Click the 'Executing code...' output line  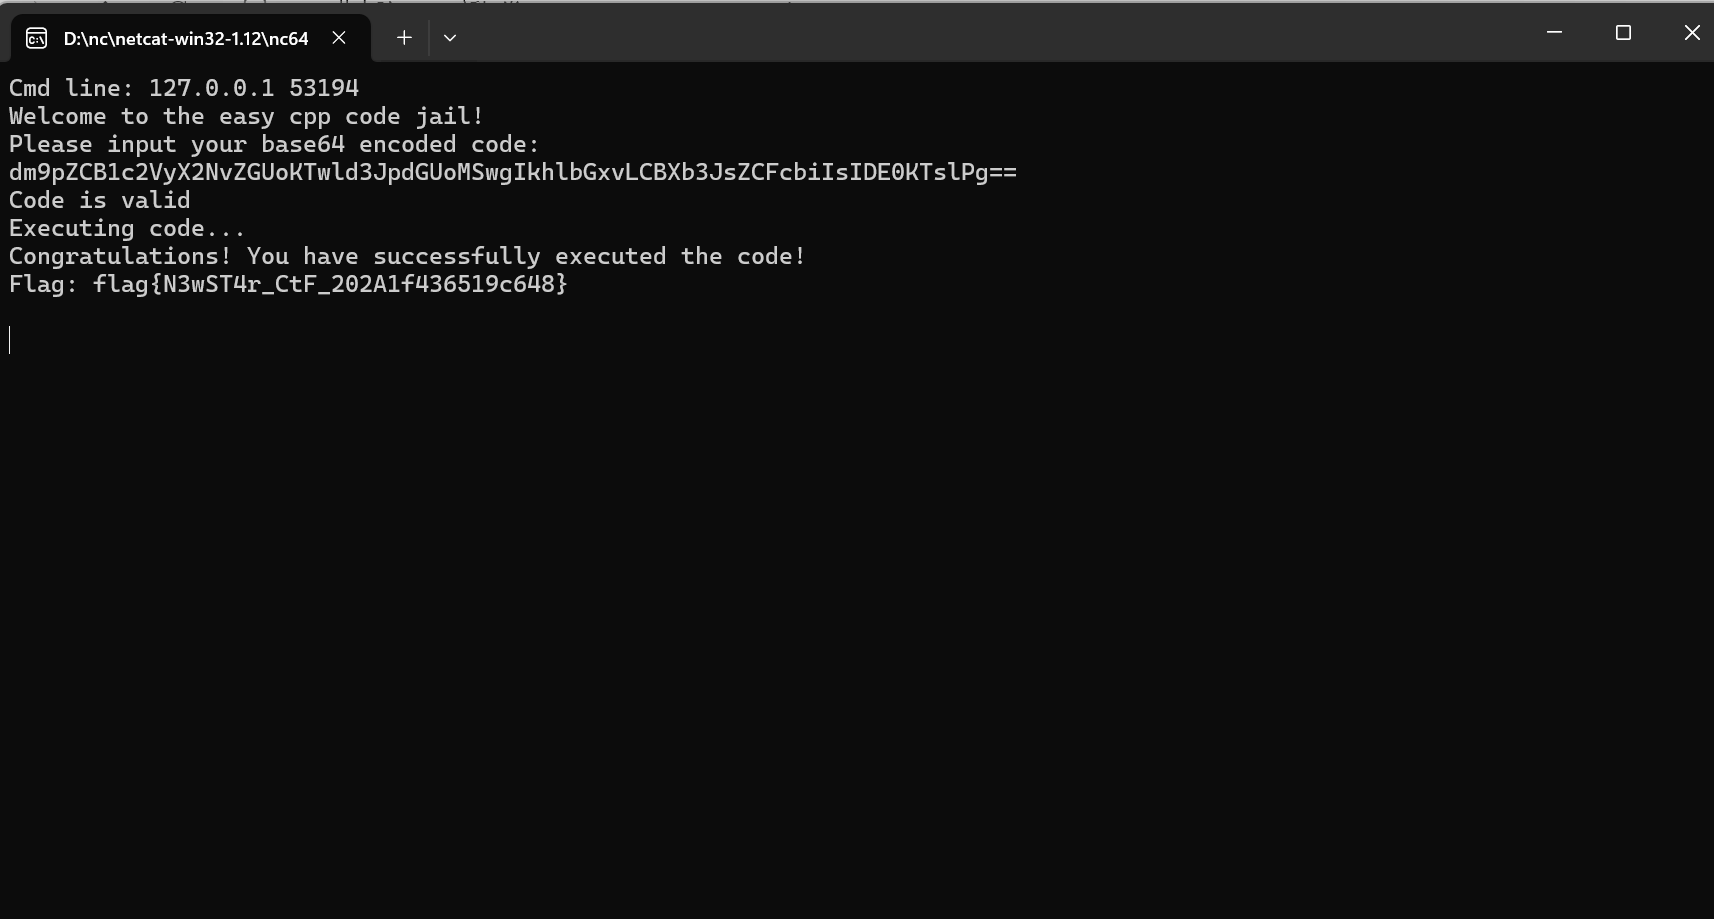(x=127, y=228)
